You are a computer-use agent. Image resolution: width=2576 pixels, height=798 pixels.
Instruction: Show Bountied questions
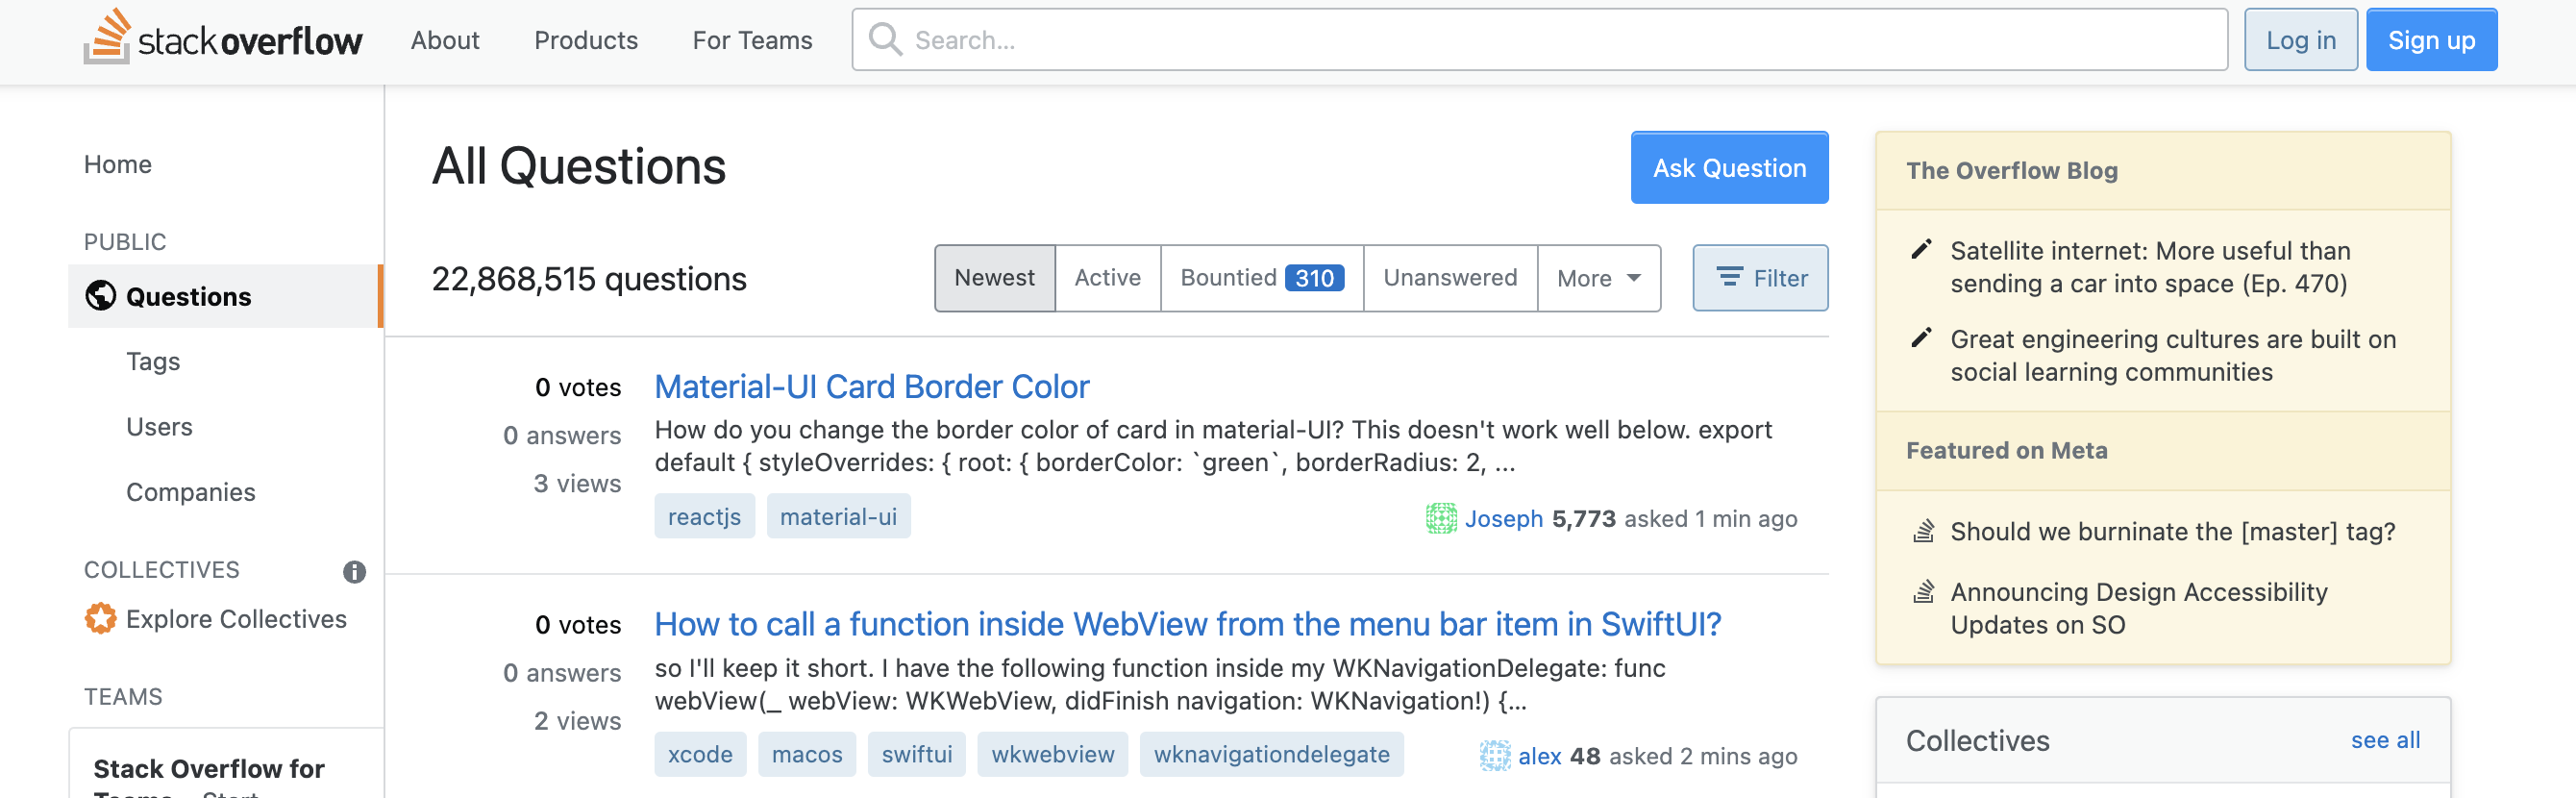pyautogui.click(x=1261, y=278)
